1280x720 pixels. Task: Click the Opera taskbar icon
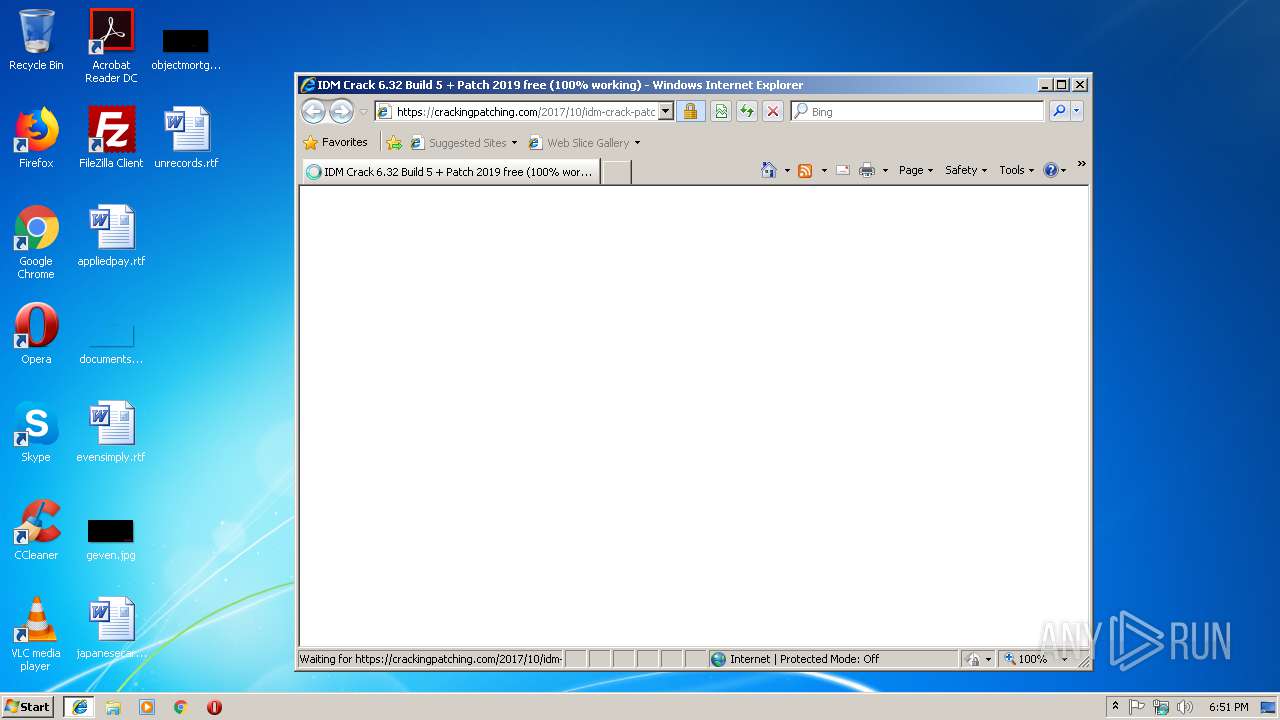coord(214,707)
